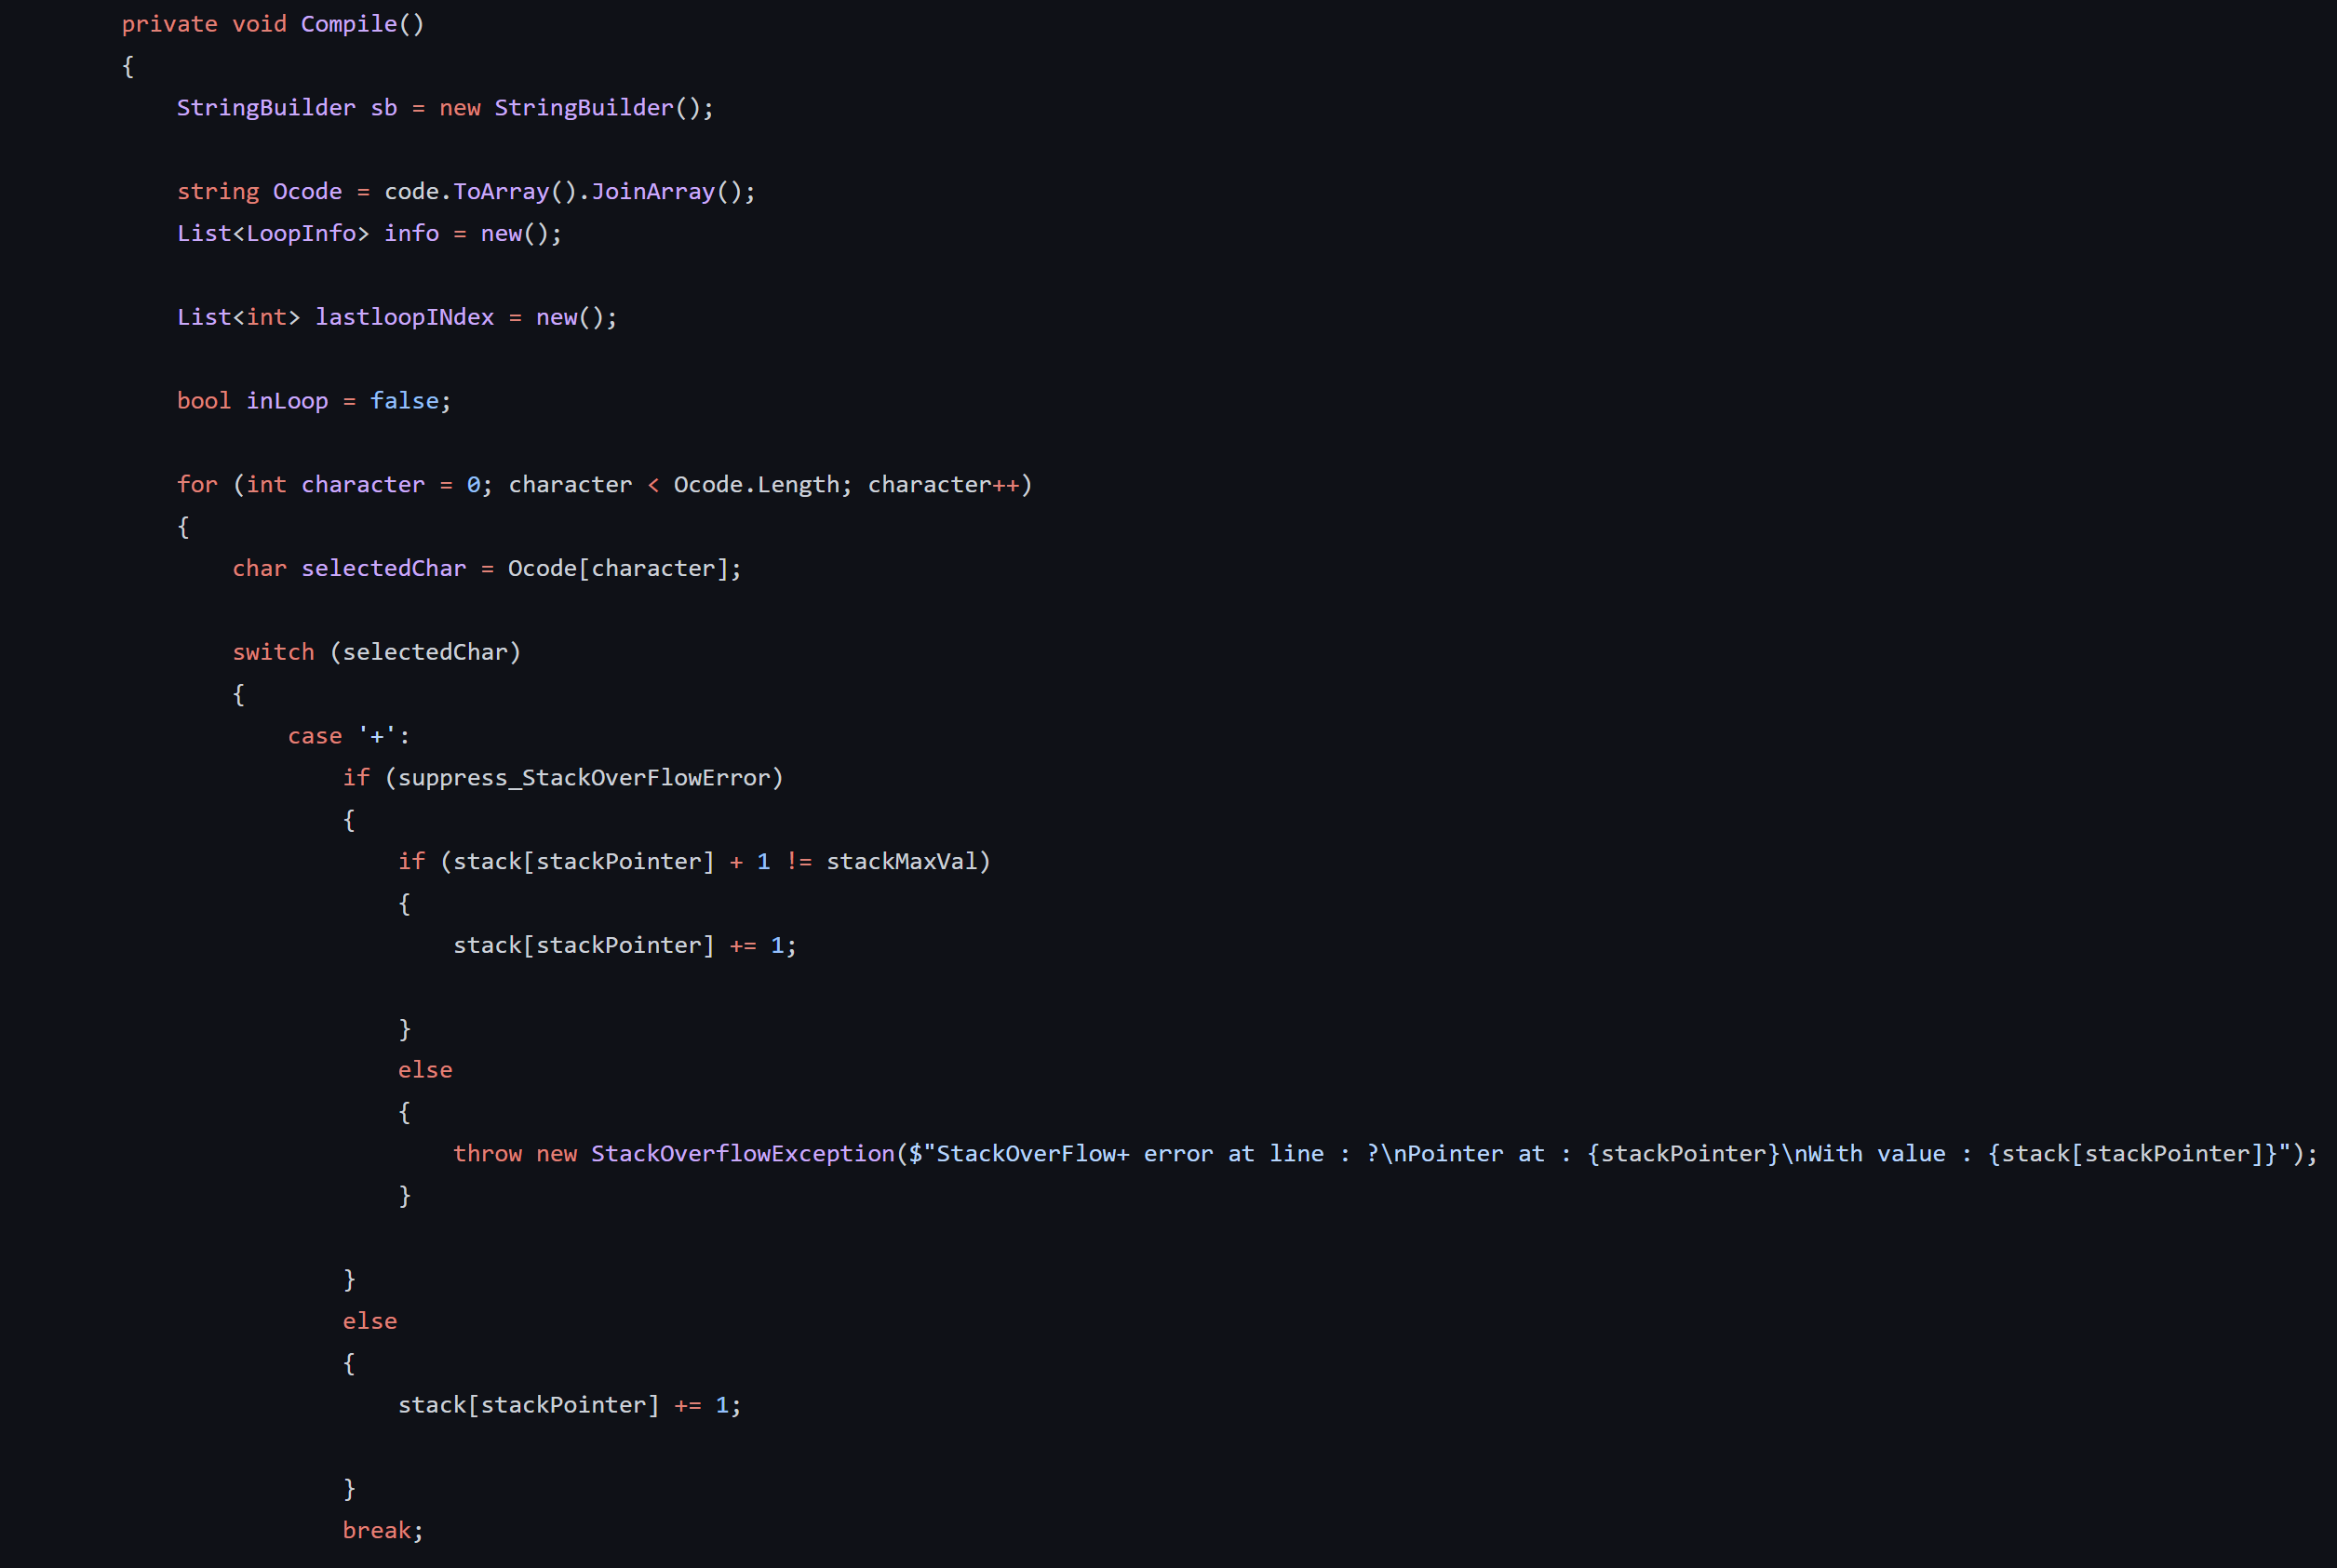Click the word 'JoinArray' in the code
Image resolution: width=2337 pixels, height=1568 pixels.
[x=653, y=191]
